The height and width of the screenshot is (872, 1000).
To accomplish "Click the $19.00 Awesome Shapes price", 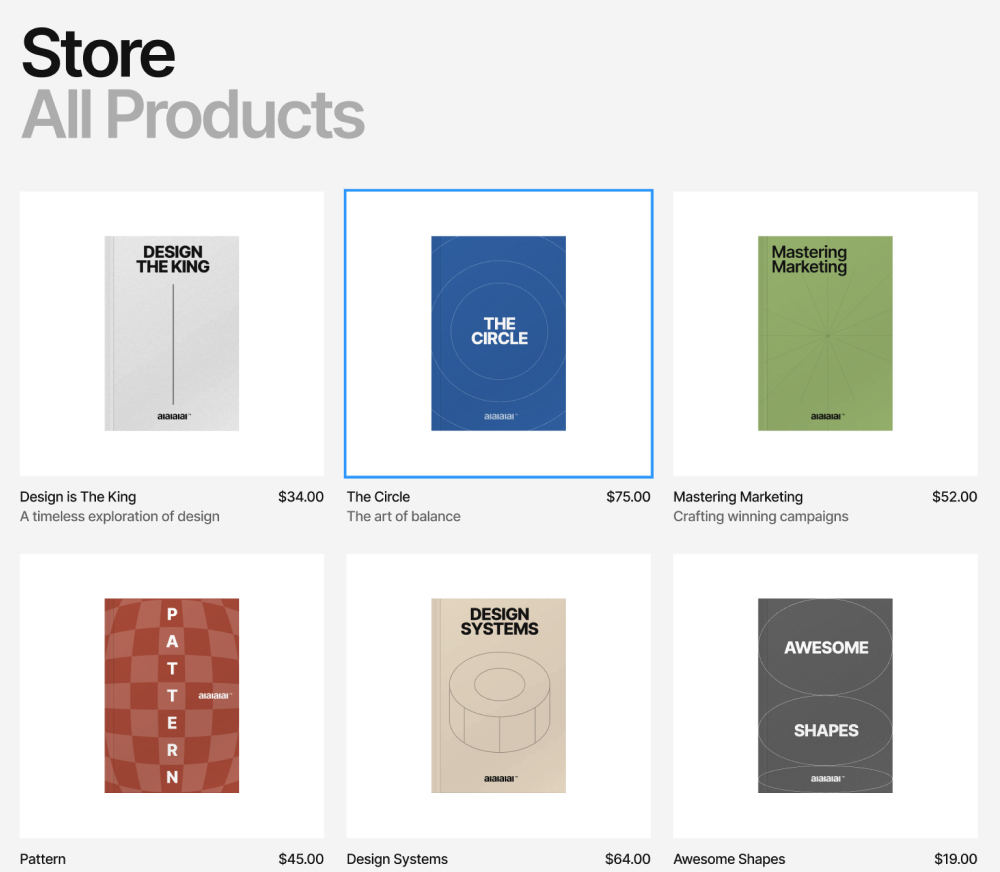I will [955, 859].
